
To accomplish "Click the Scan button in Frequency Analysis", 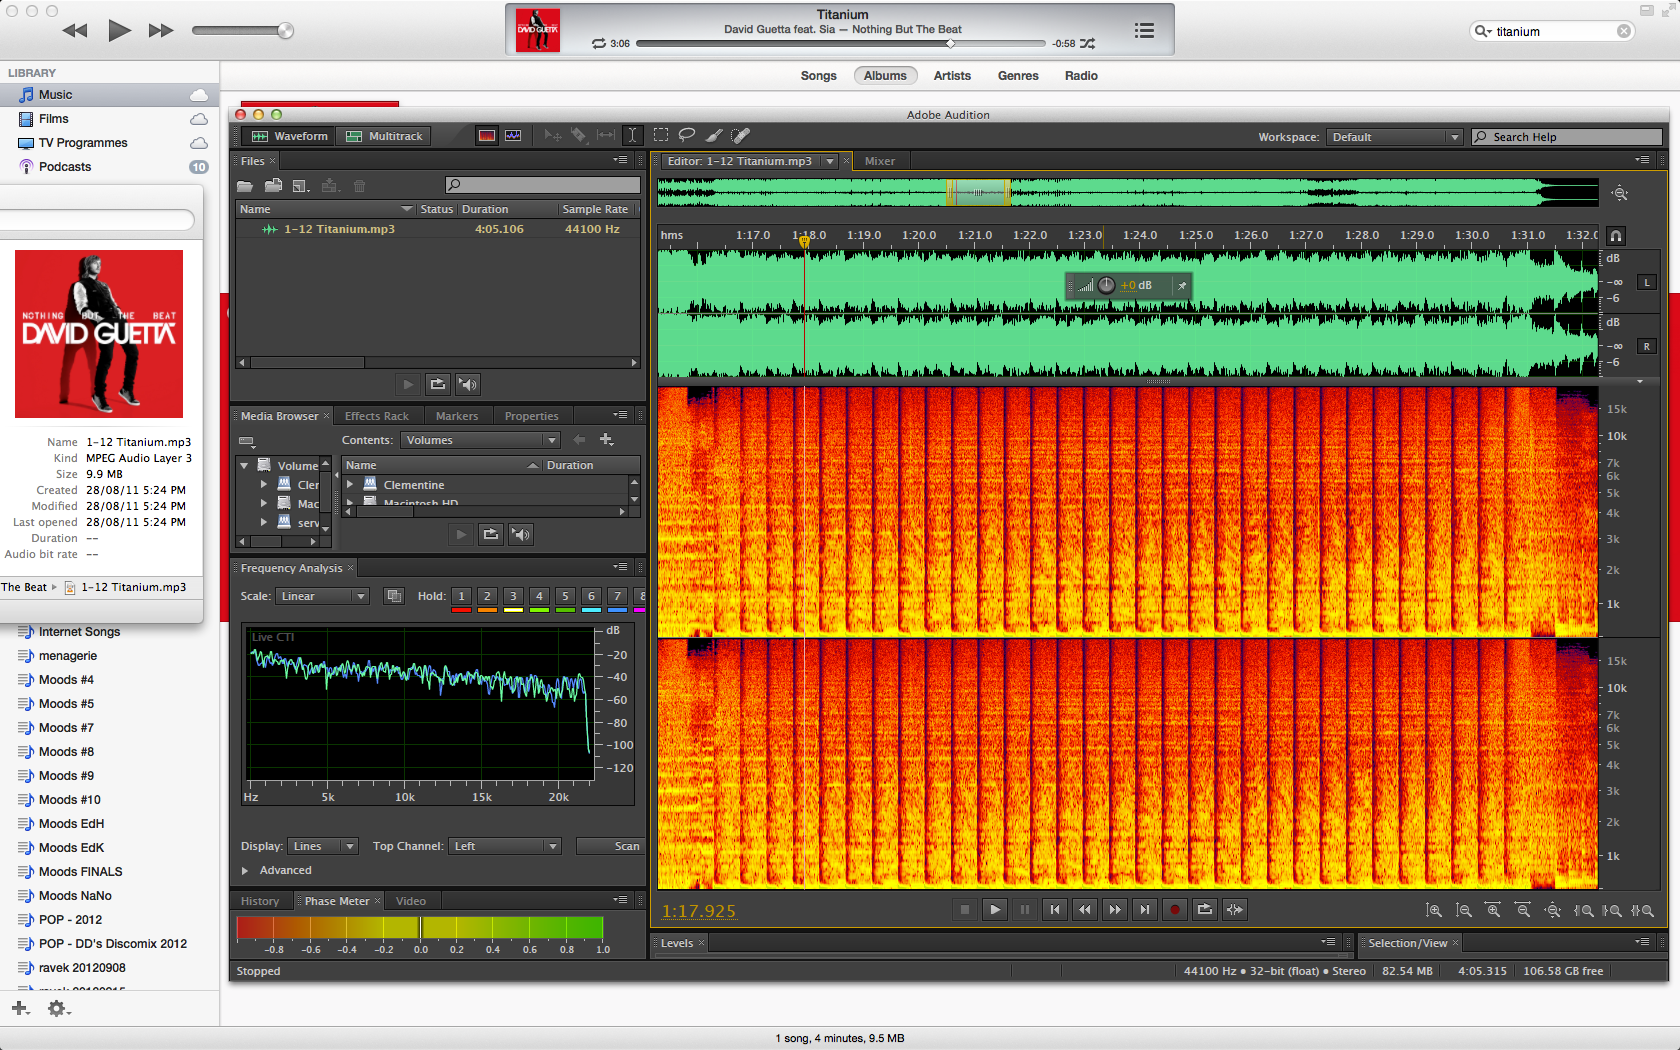I will click(x=610, y=846).
